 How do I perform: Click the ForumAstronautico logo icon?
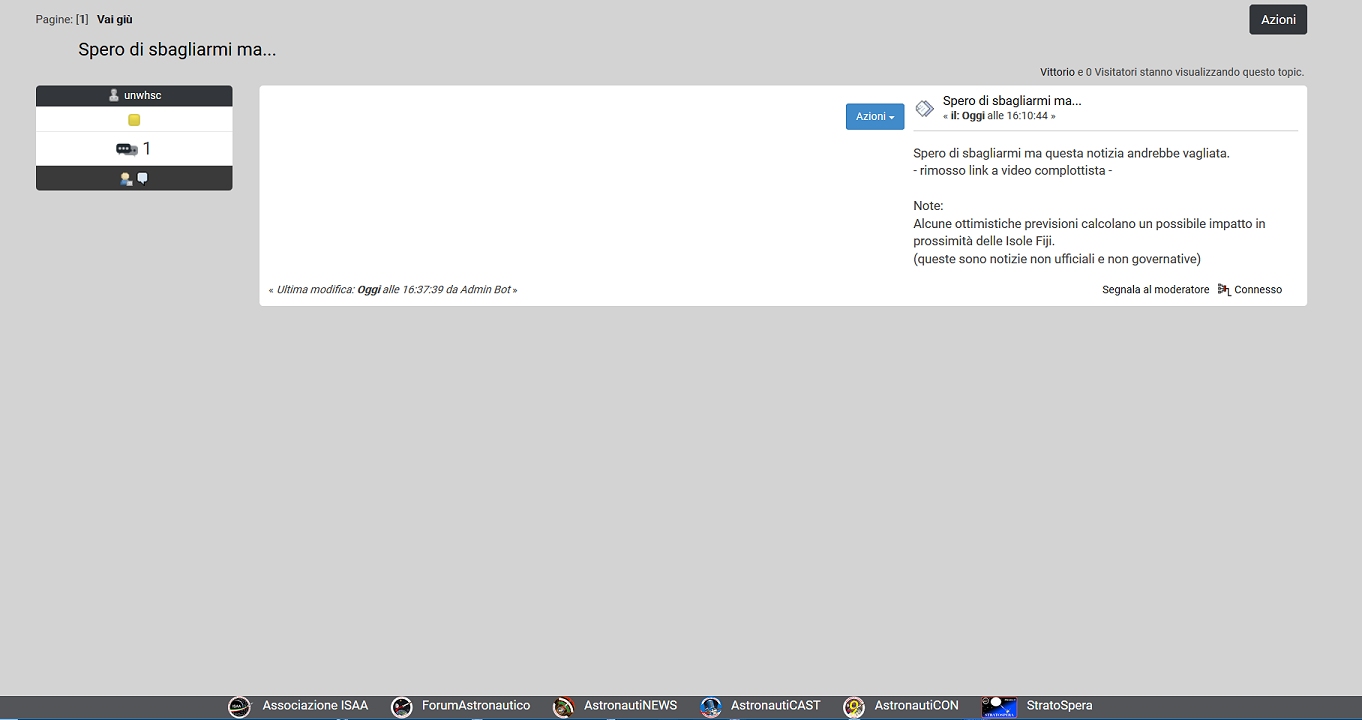[x=402, y=707]
